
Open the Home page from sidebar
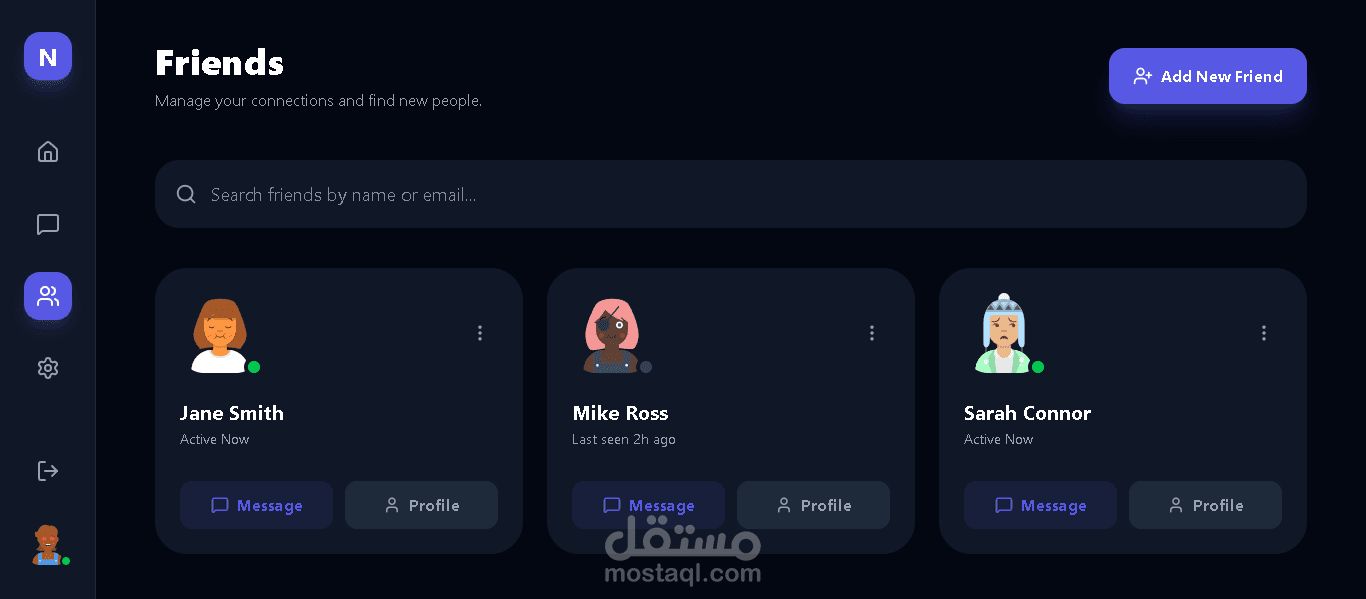pyautogui.click(x=48, y=152)
